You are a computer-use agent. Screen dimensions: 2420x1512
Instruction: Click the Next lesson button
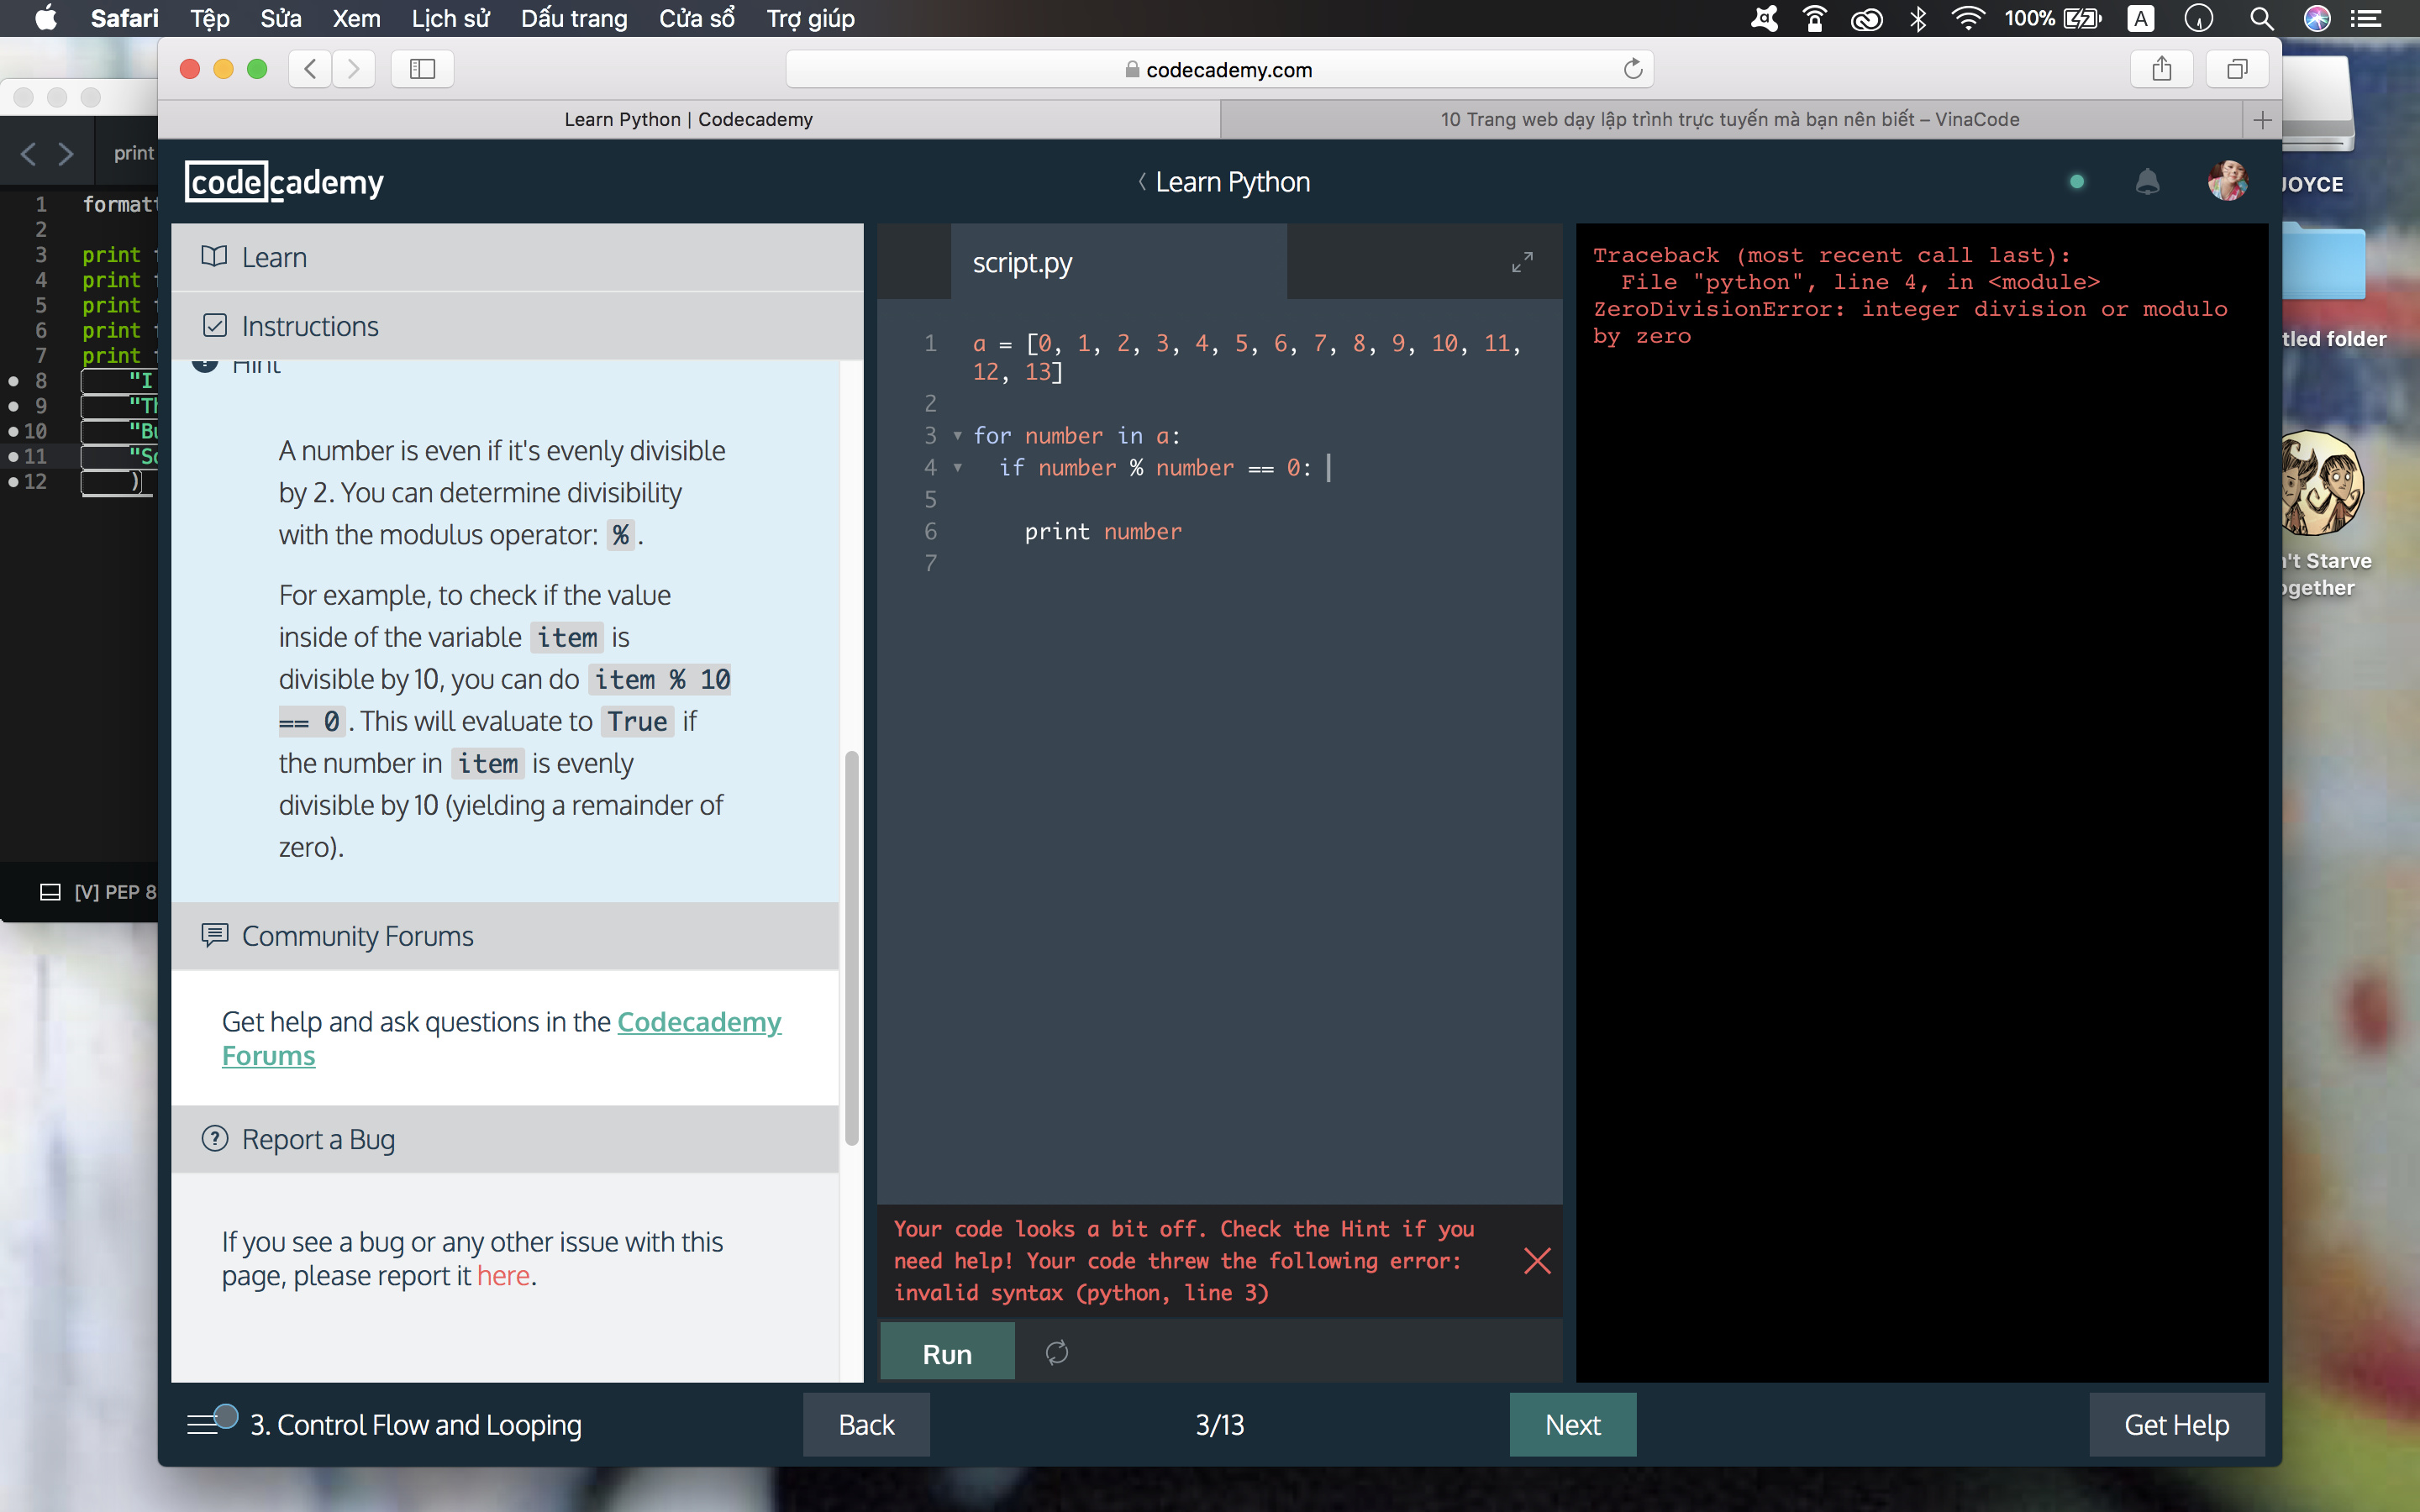coord(1572,1424)
